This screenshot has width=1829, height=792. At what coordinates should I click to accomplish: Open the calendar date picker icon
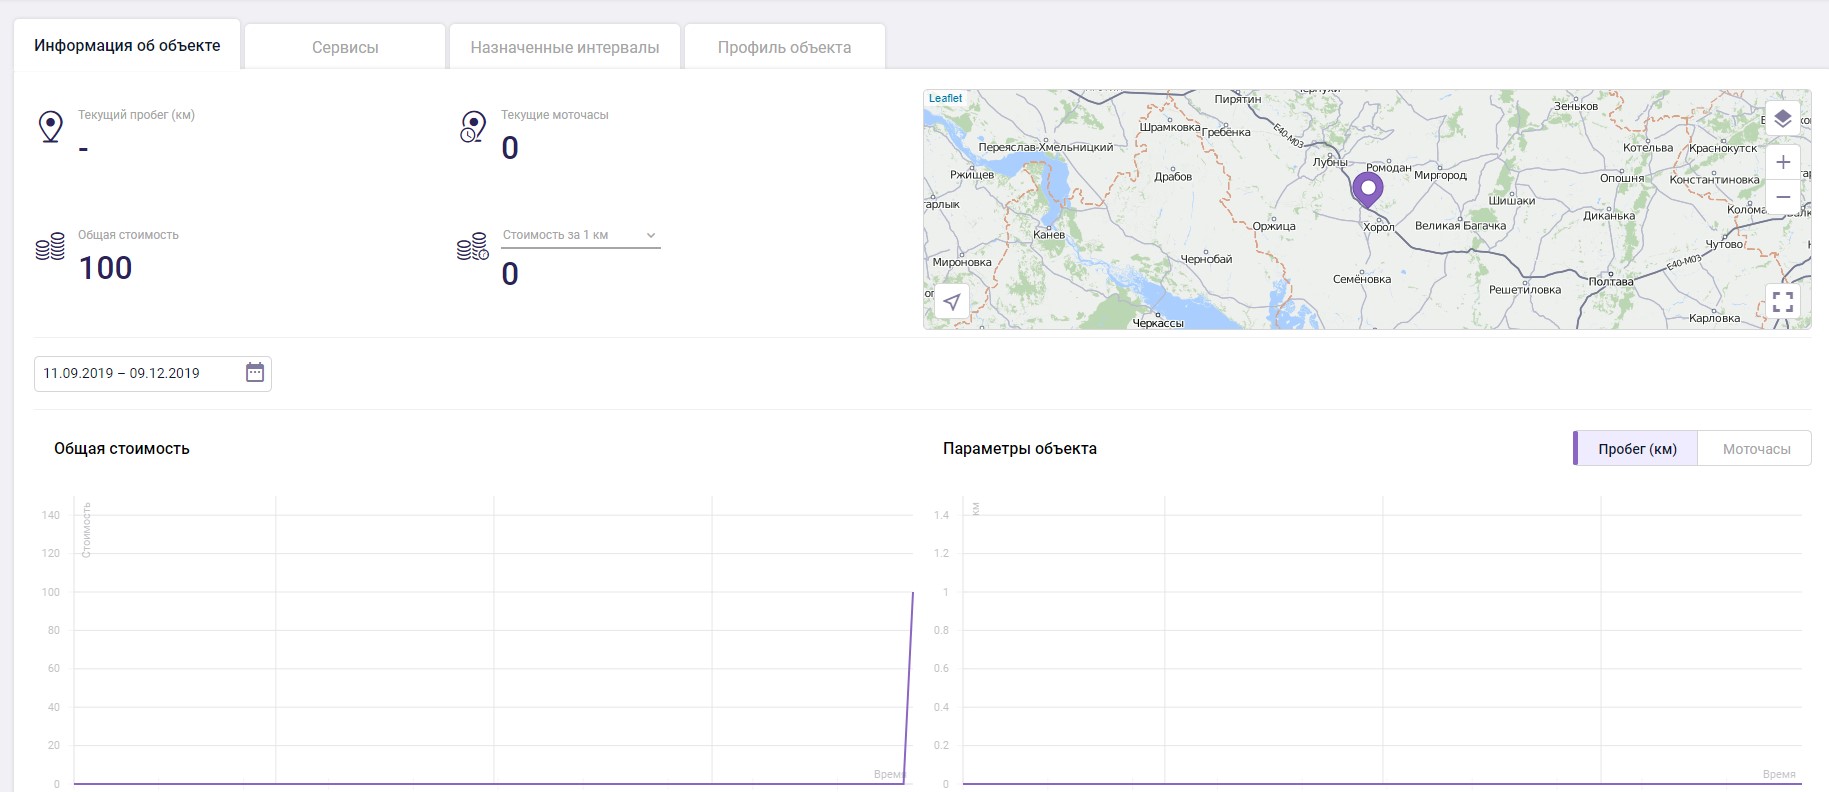click(x=255, y=373)
